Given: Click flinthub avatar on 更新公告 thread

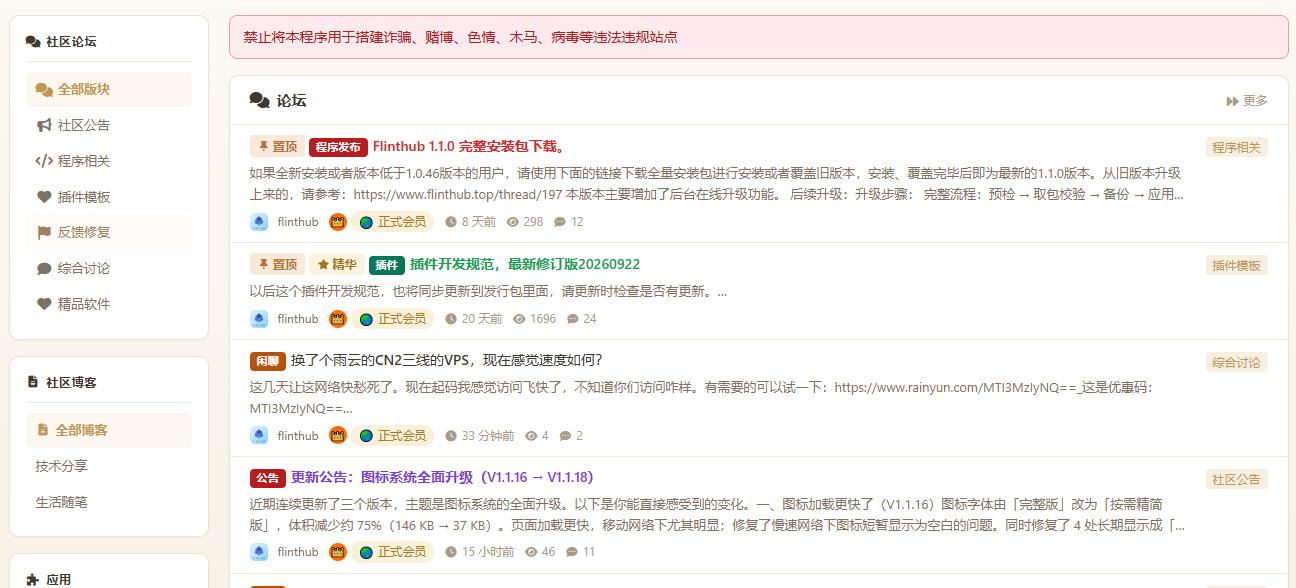Looking at the screenshot, I should 259,552.
